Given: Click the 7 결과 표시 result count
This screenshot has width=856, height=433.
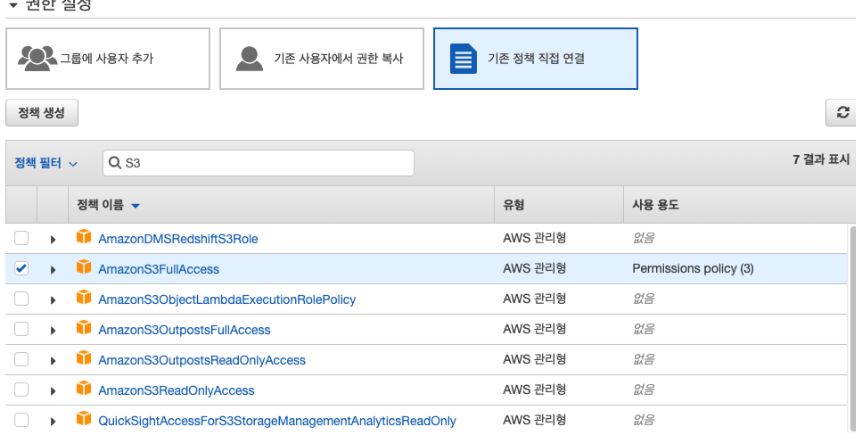Looking at the screenshot, I should click(x=821, y=159).
